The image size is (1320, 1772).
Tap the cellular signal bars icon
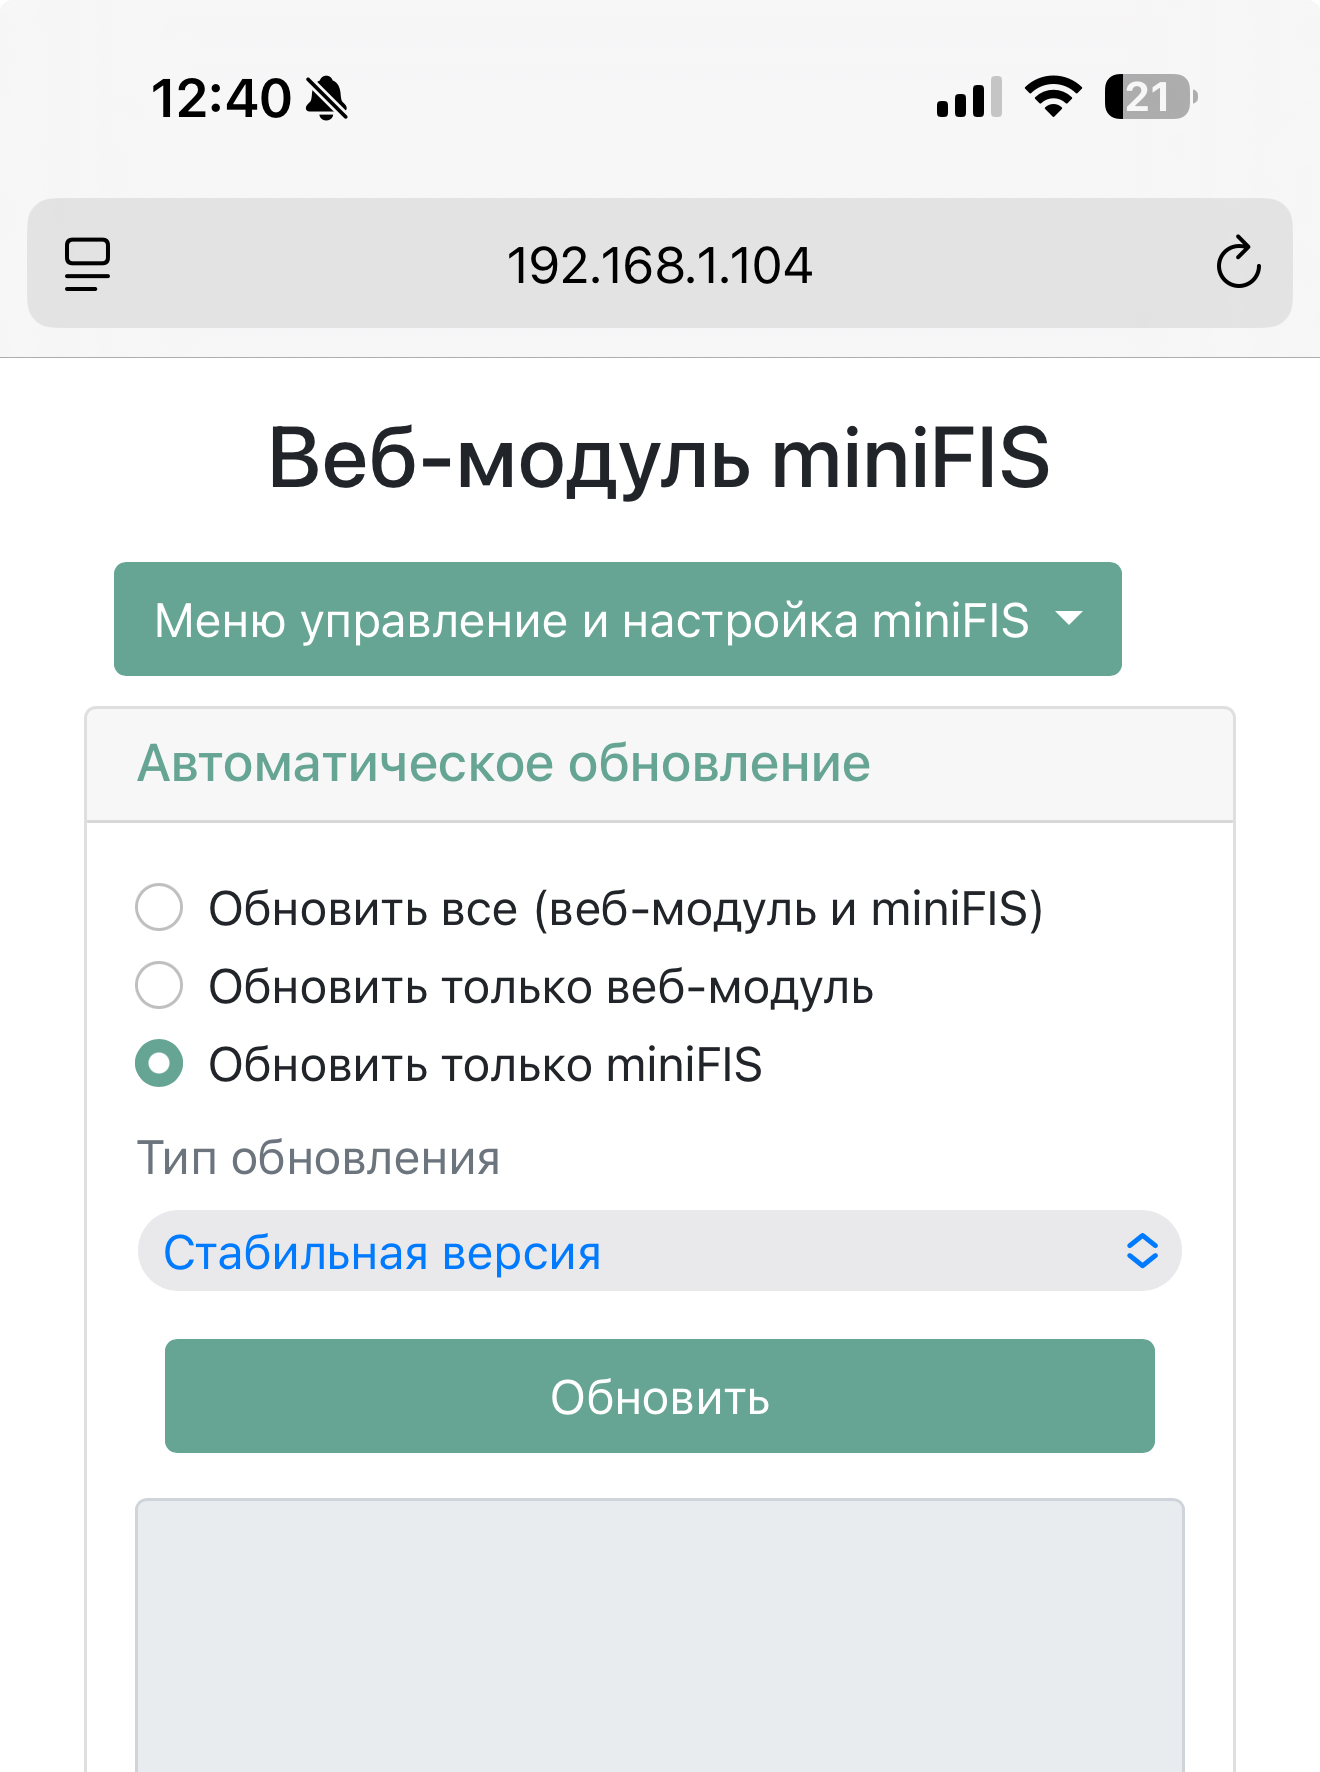pos(968,98)
